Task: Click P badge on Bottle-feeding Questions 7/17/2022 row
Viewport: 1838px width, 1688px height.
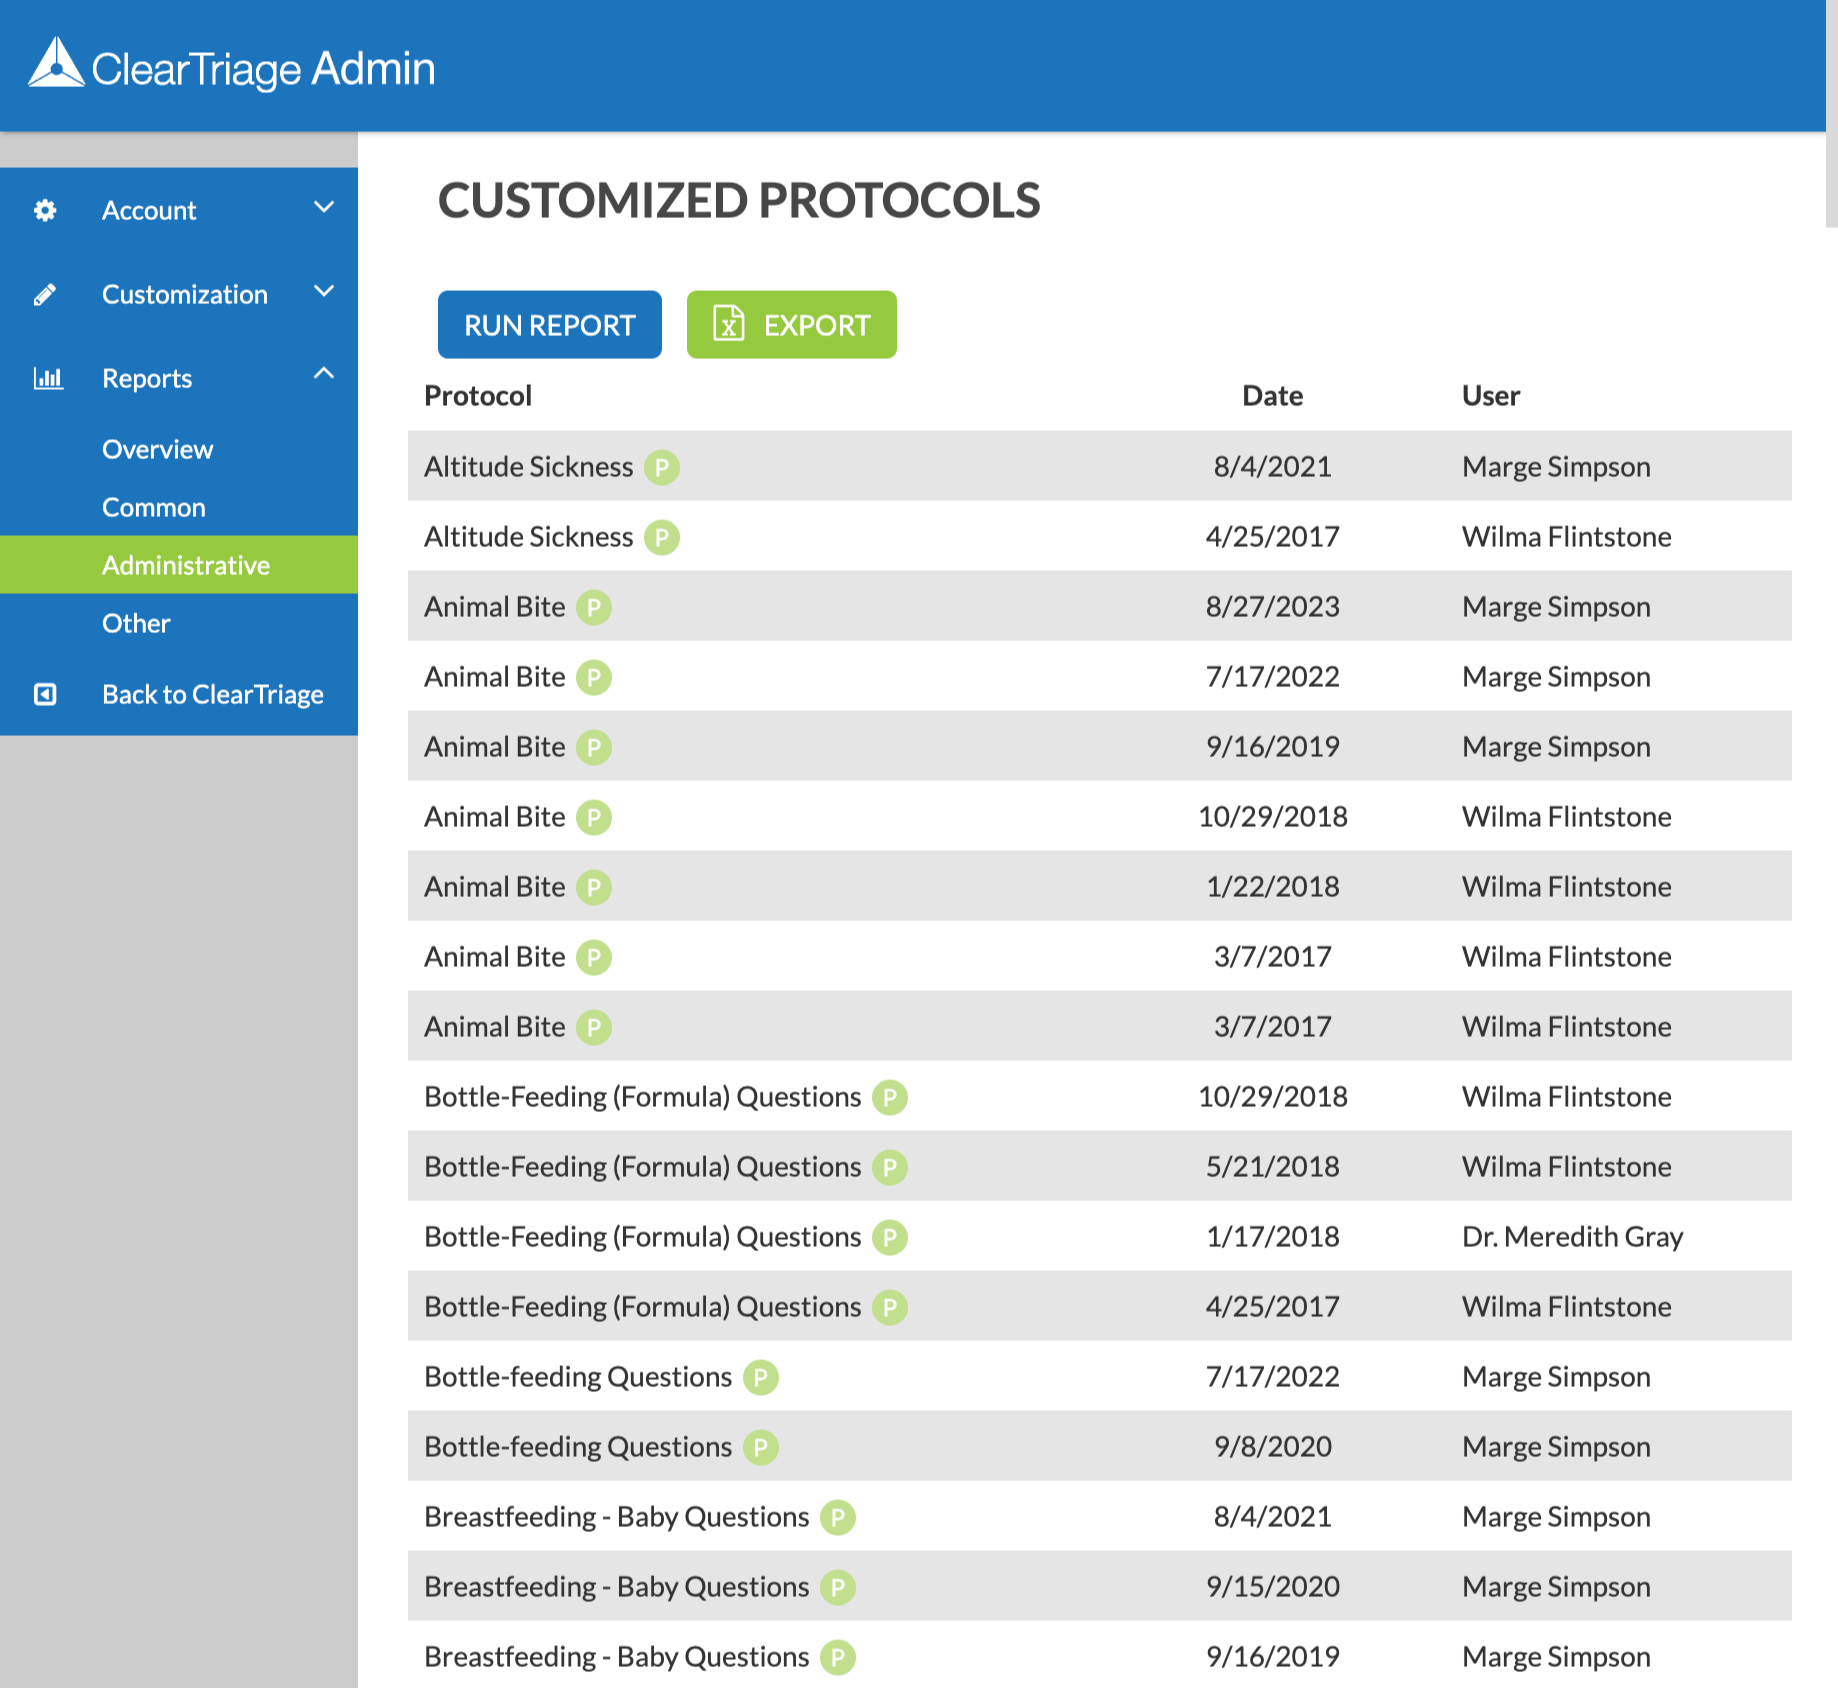Action: [760, 1377]
